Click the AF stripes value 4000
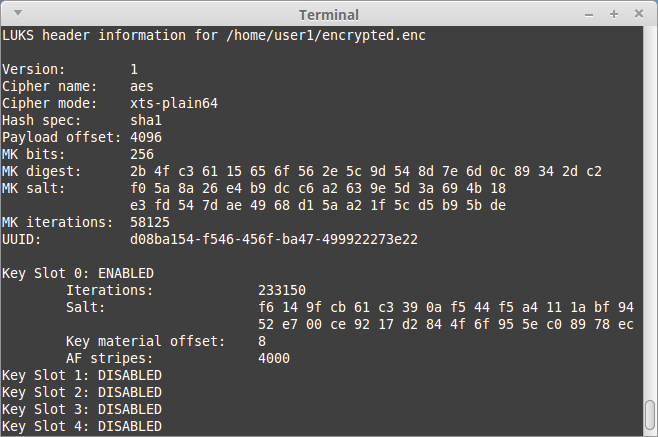Screen dimensions: 658x437 (x=274, y=358)
